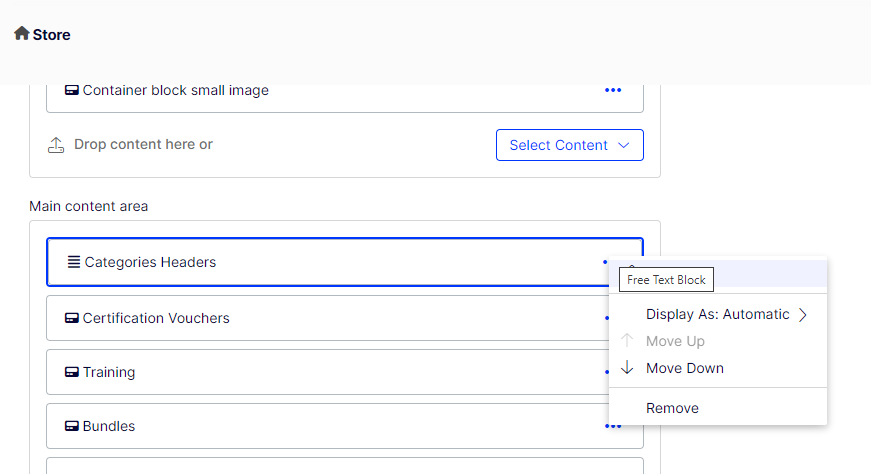Select the Certification Vouchers block
The width and height of the screenshot is (871, 474).
click(x=156, y=319)
